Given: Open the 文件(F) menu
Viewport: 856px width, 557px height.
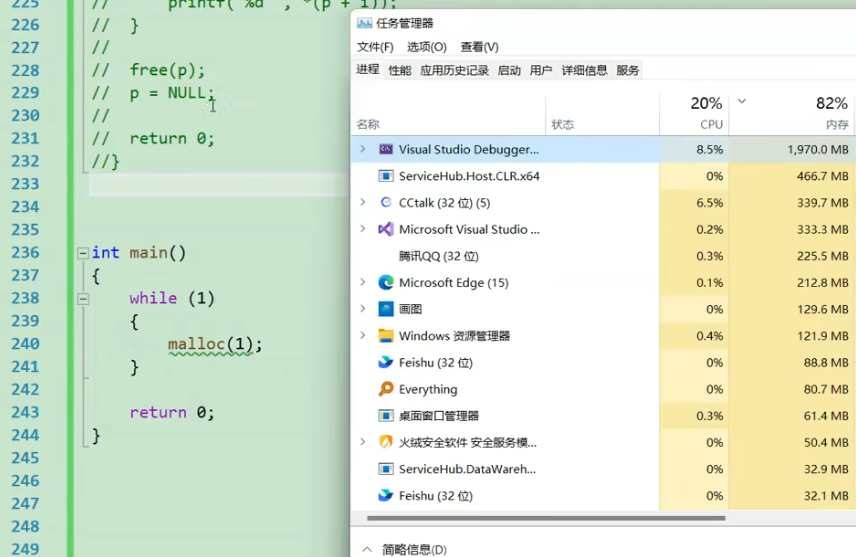Looking at the screenshot, I should coord(375,47).
